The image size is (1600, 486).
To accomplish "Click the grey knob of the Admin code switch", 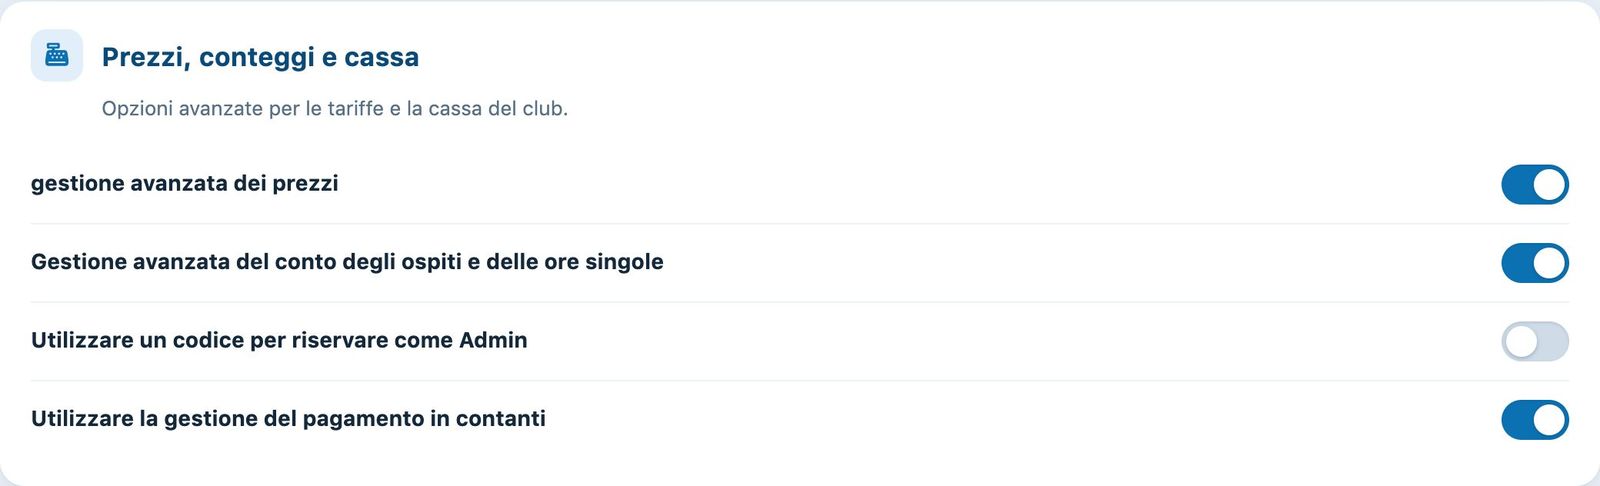I will pos(1521,341).
